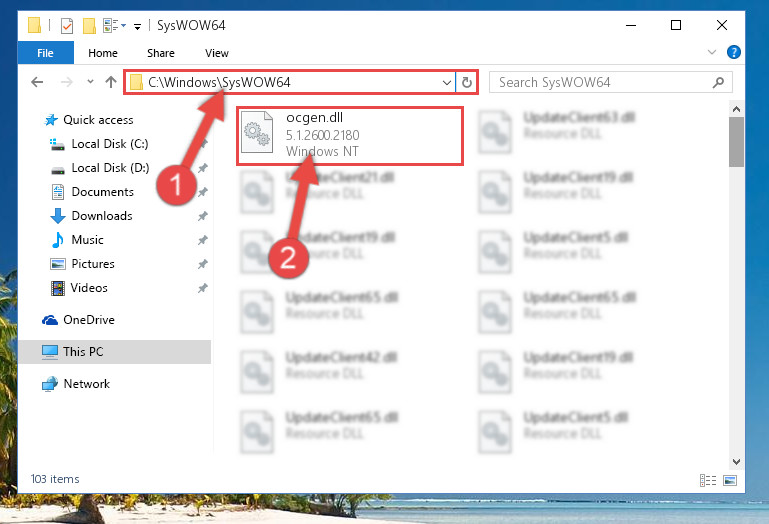The height and width of the screenshot is (524, 769).
Task: Click the pin icon beside Pictures
Action: click(x=203, y=264)
